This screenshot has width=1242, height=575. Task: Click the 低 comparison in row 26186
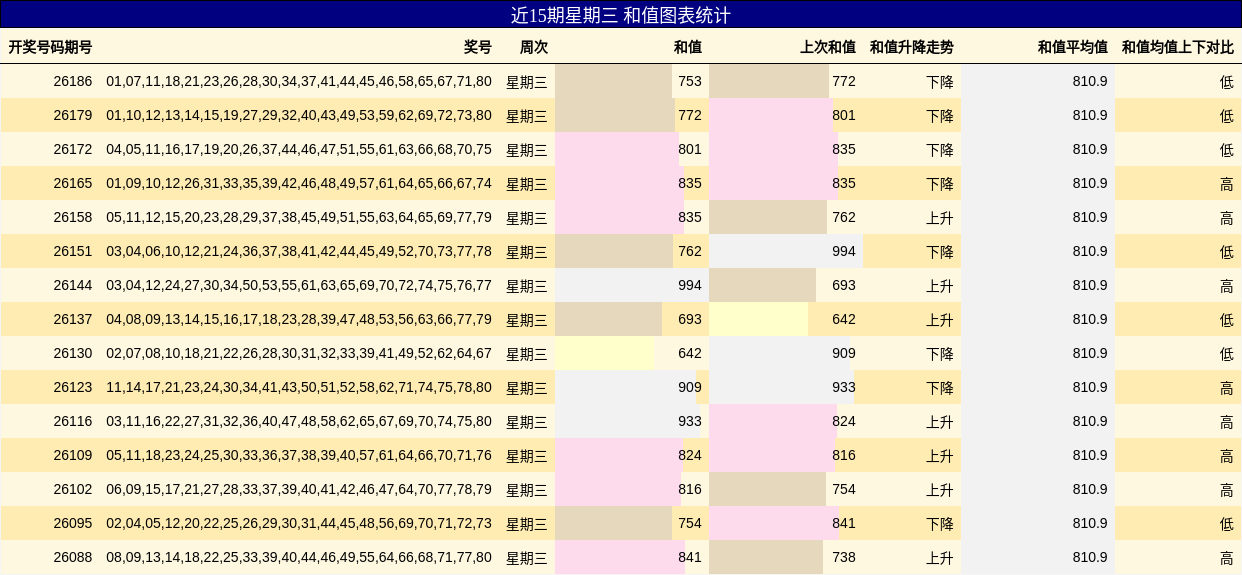click(x=1227, y=82)
